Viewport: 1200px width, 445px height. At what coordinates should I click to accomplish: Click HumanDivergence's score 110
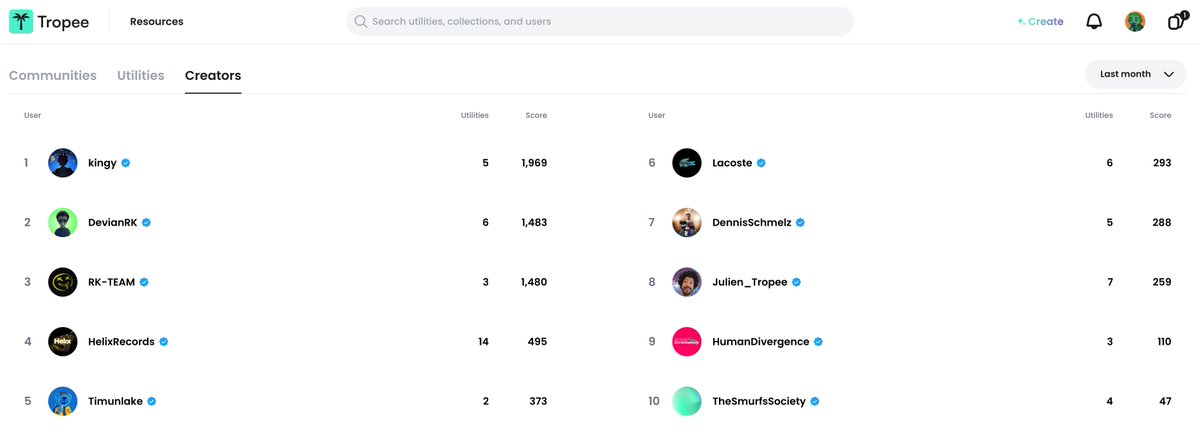[1163, 342]
